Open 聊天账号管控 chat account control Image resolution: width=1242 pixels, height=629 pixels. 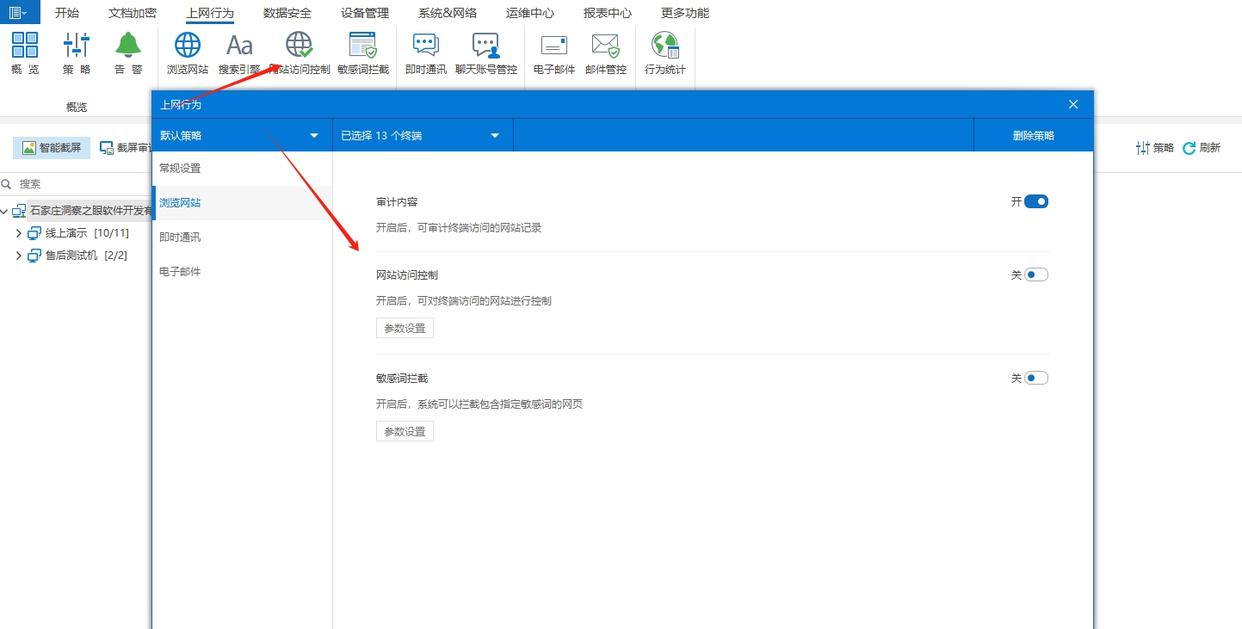click(x=487, y=52)
